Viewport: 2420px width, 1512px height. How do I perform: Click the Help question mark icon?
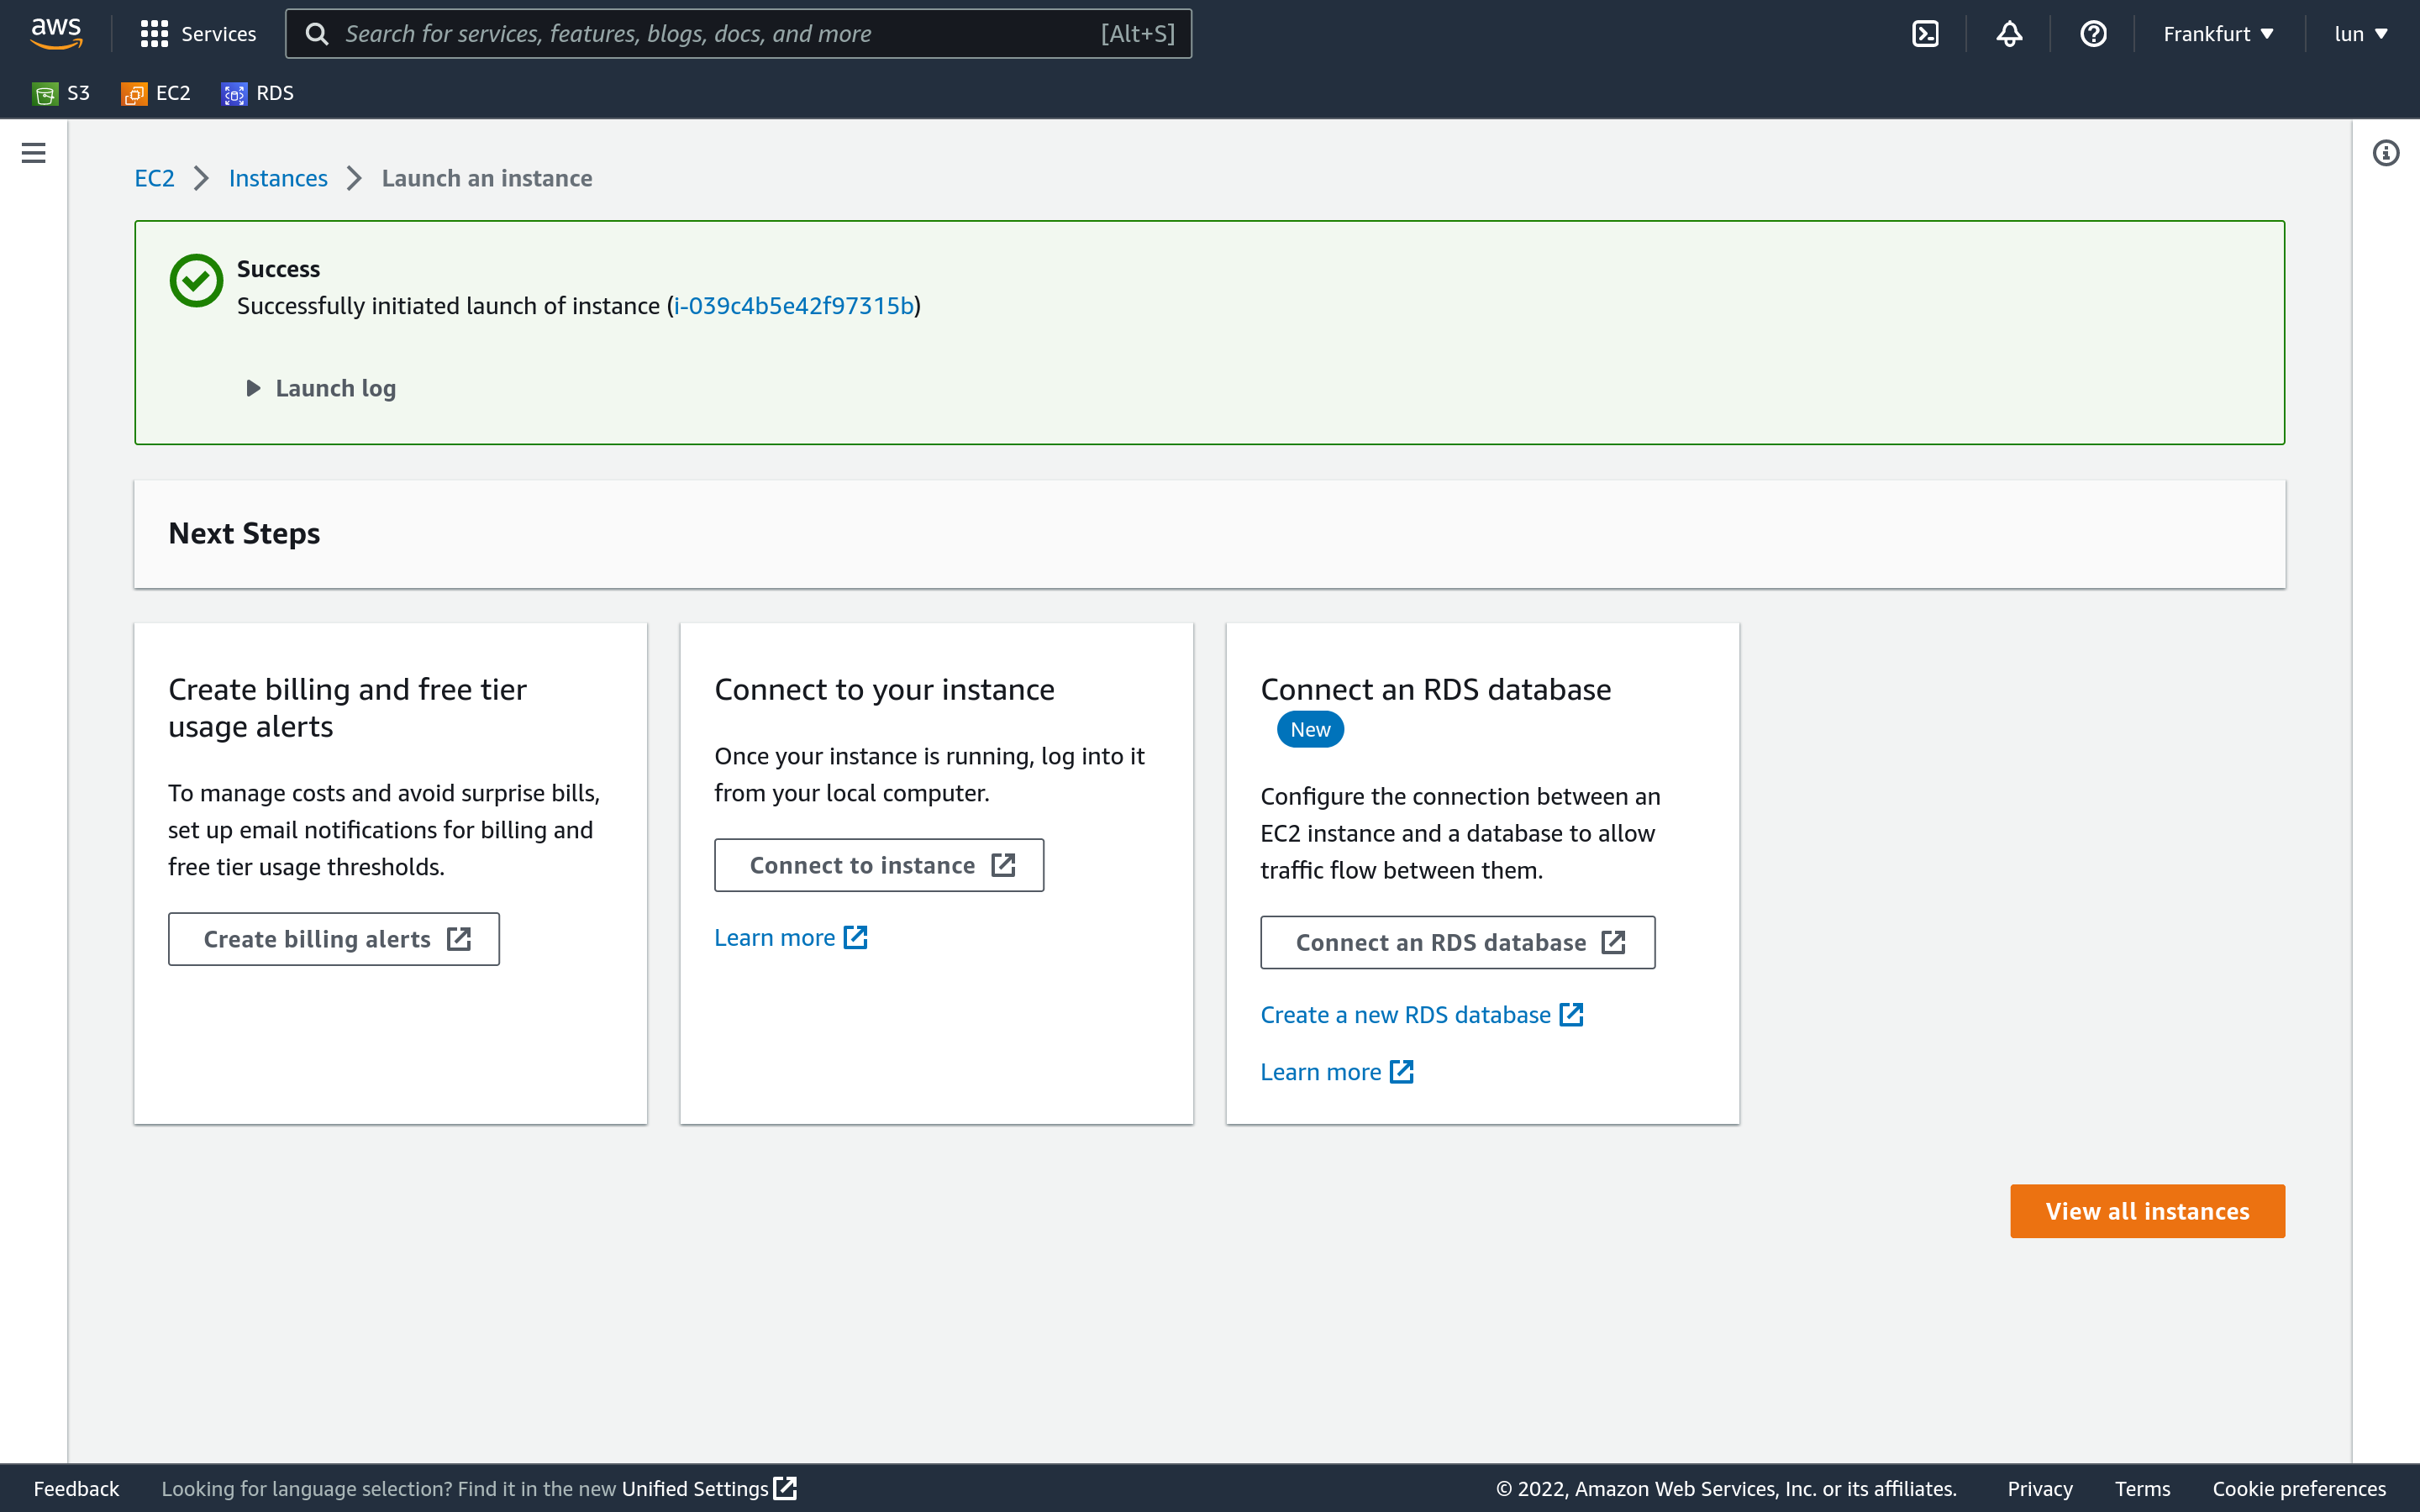[2092, 33]
